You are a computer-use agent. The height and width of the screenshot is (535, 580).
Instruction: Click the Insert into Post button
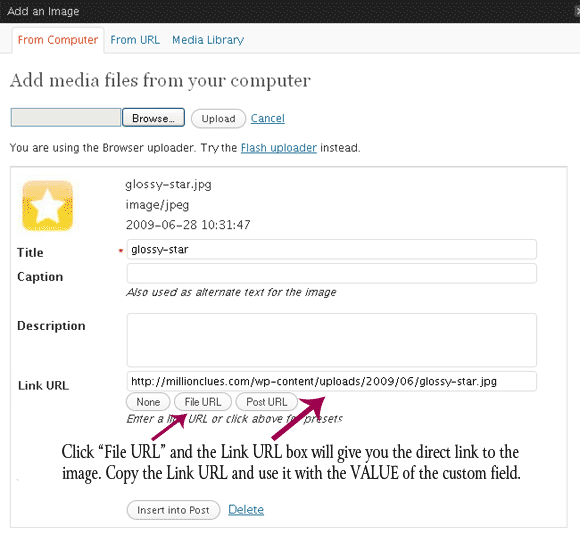(173, 510)
